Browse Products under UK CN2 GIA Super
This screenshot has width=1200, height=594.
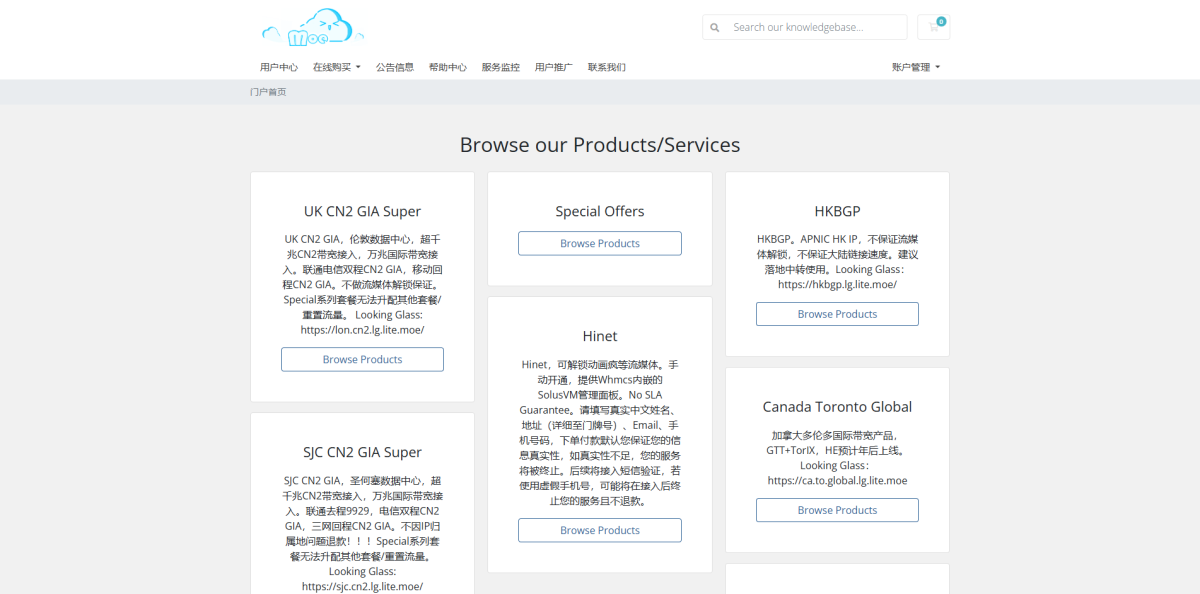point(362,359)
